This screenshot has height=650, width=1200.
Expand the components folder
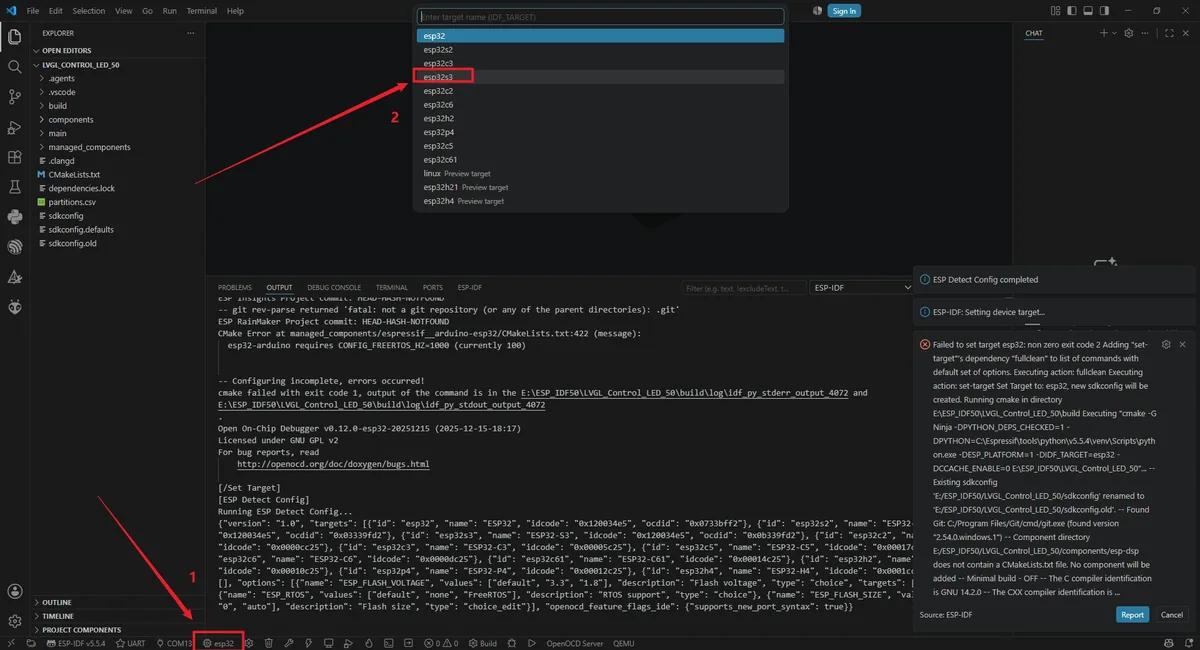[x=71, y=120]
